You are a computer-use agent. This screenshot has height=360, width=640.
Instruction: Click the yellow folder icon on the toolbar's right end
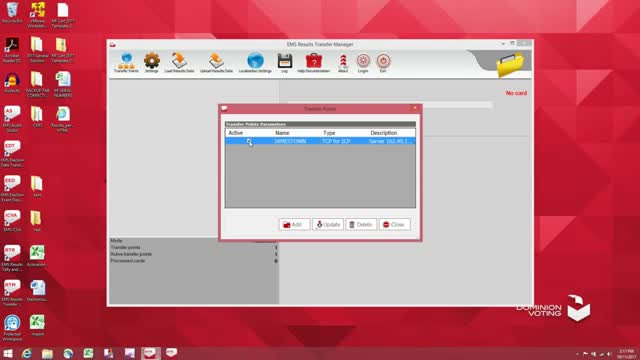[510, 64]
